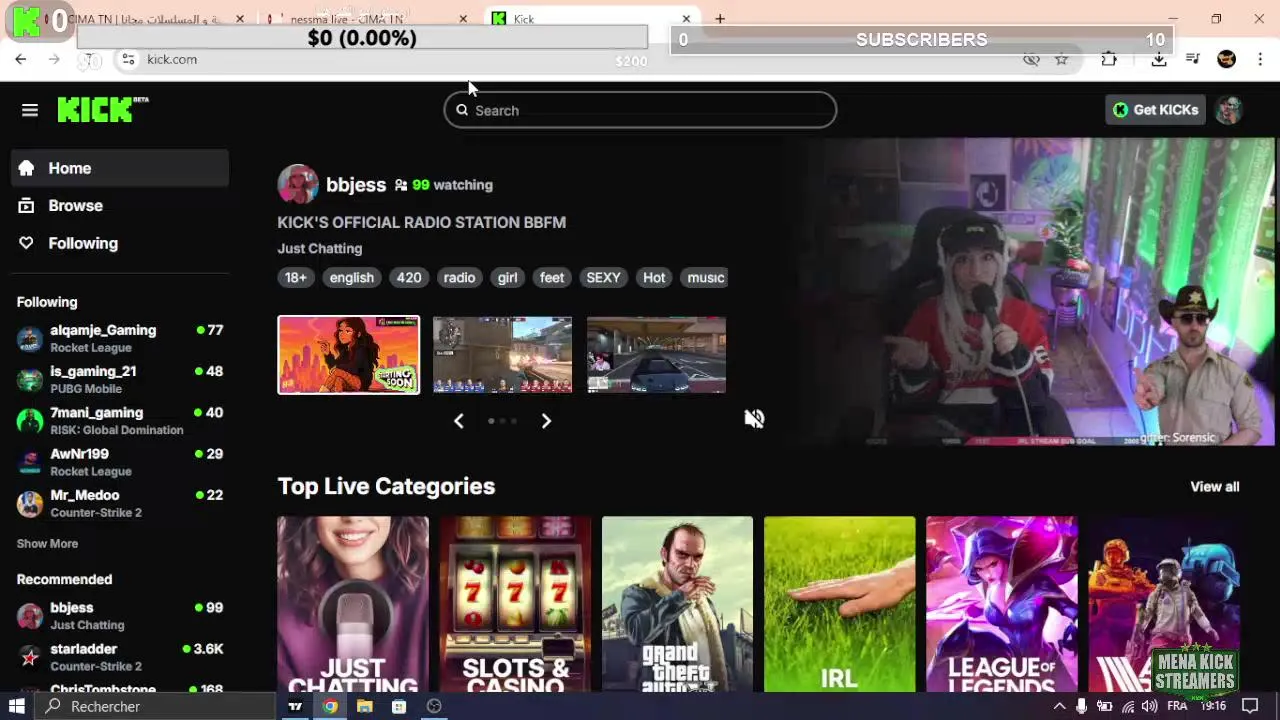Image resolution: width=1280 pixels, height=720 pixels.
Task: Open IRL category card
Action: click(x=839, y=604)
